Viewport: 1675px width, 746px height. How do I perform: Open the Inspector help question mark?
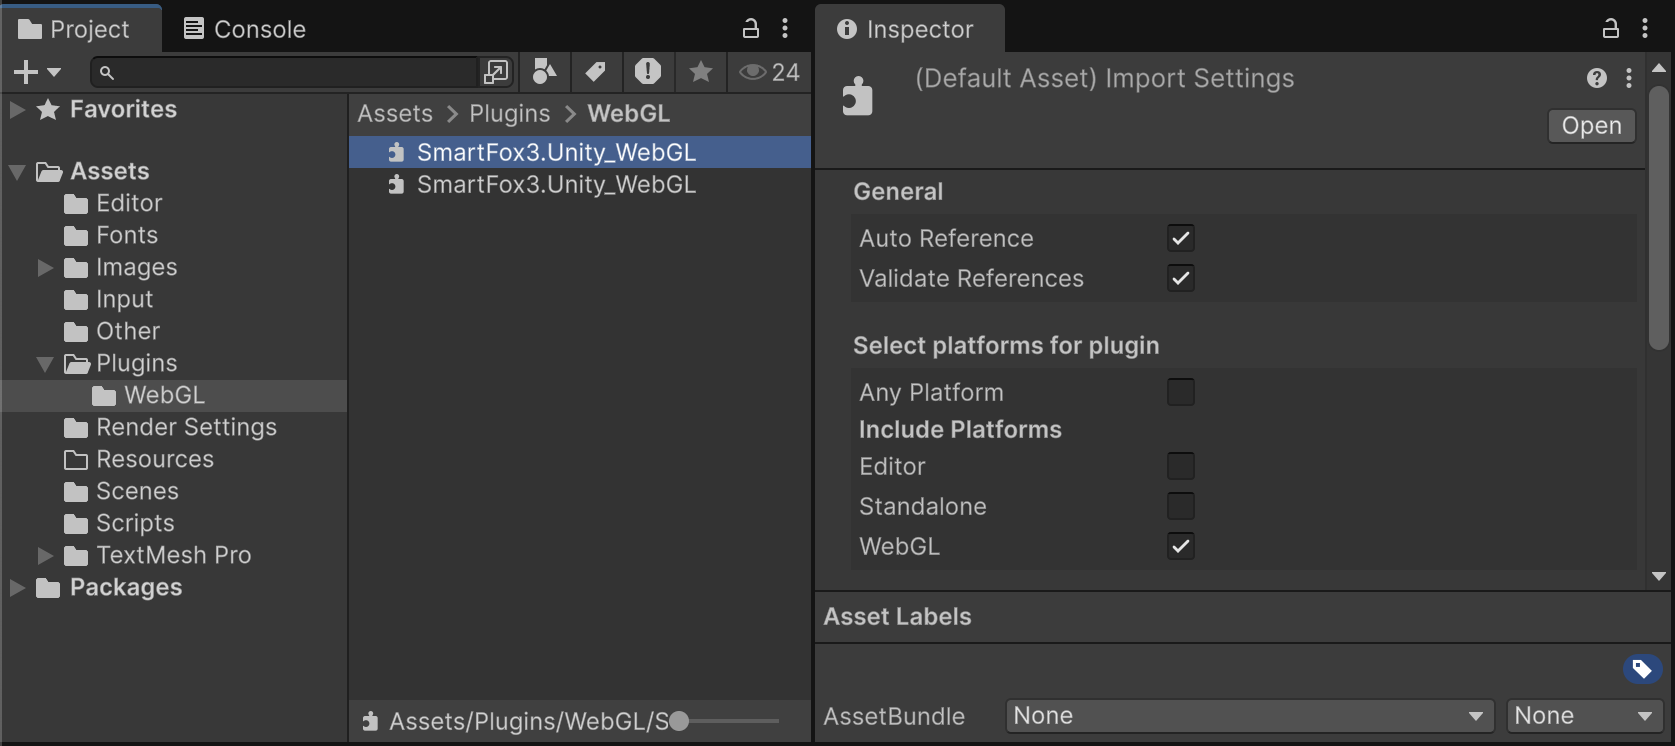click(1597, 78)
